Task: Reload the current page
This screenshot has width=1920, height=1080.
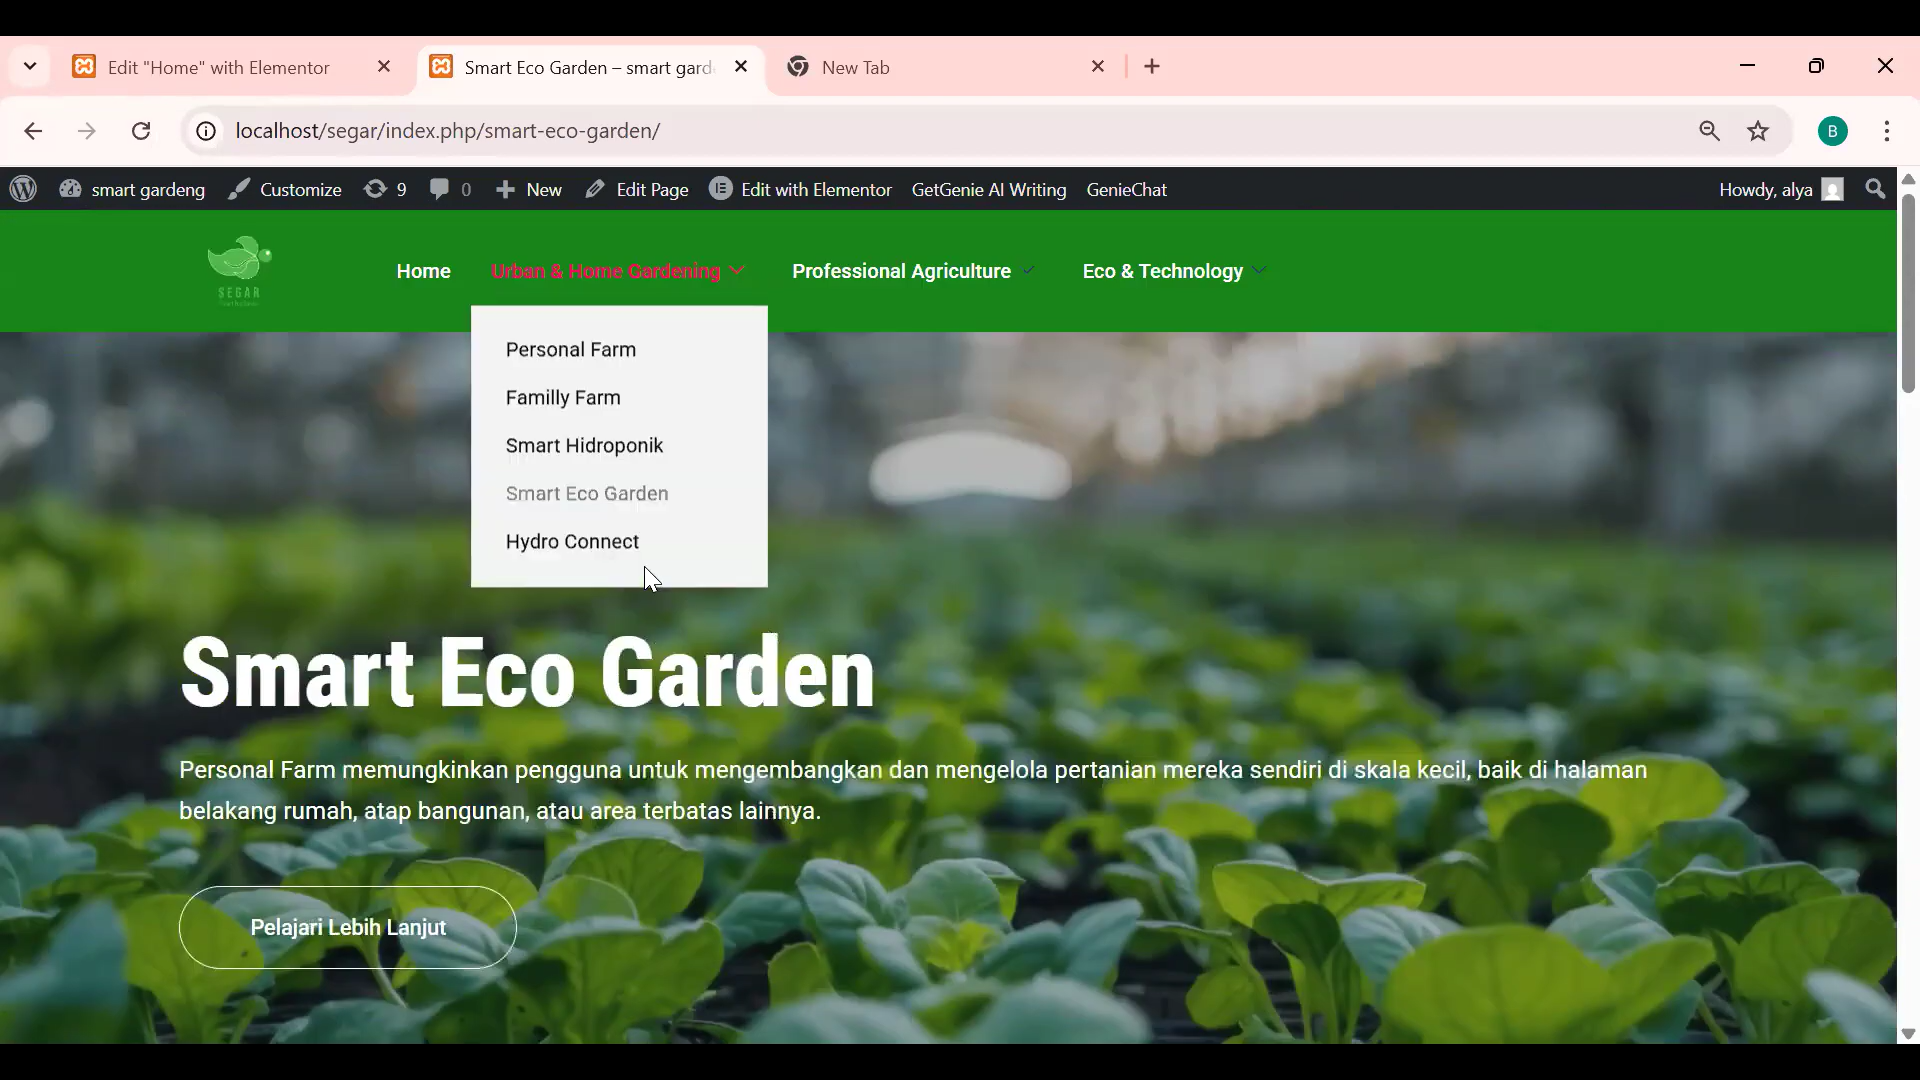Action: pos(141,131)
